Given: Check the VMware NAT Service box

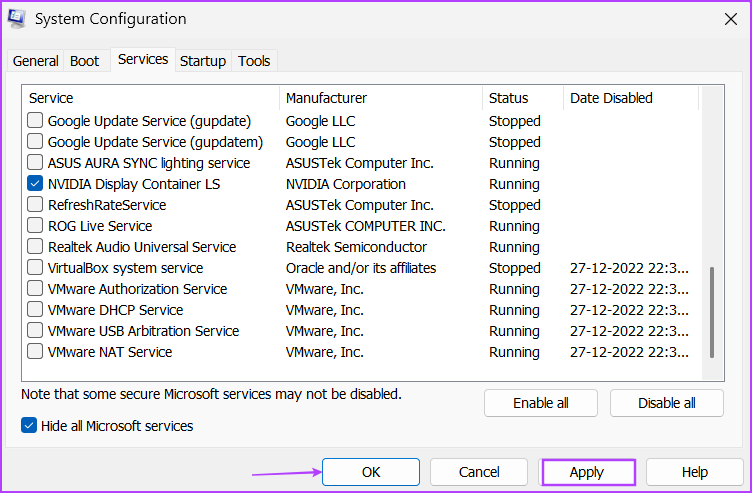Looking at the screenshot, I should [x=35, y=352].
